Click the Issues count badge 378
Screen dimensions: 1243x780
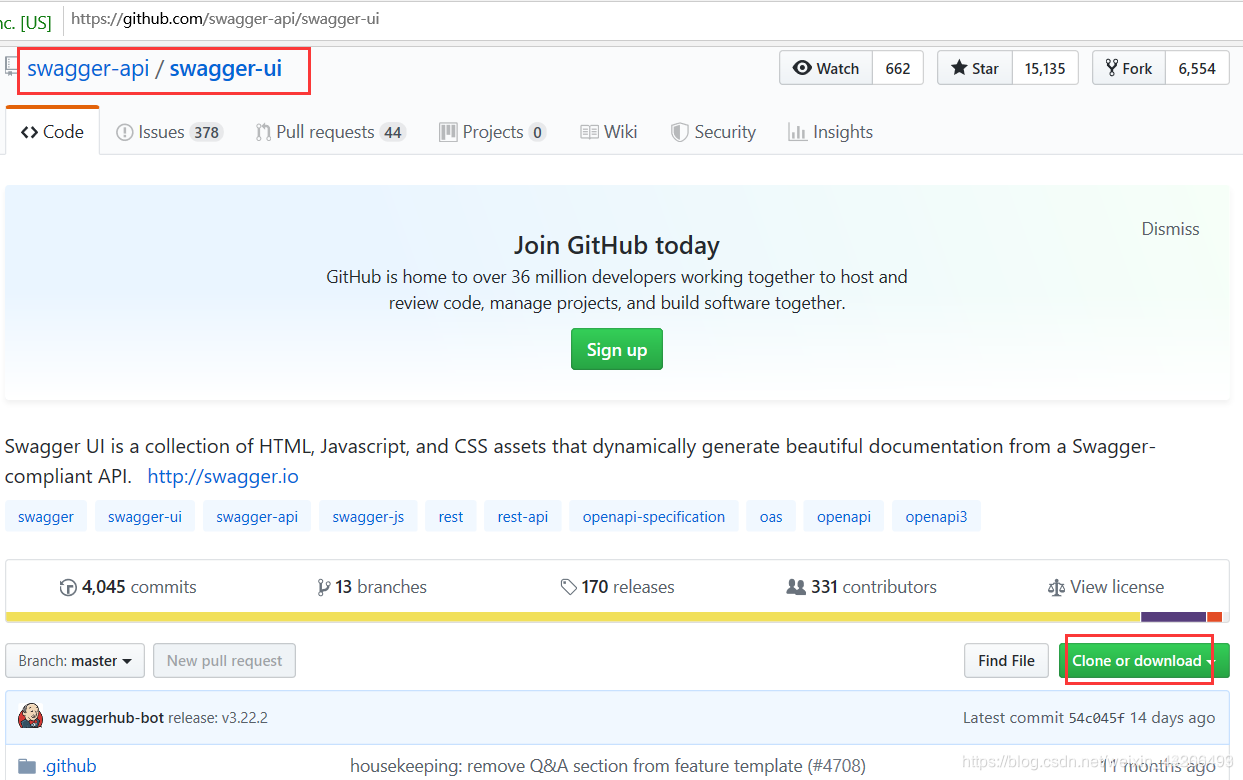click(x=207, y=133)
